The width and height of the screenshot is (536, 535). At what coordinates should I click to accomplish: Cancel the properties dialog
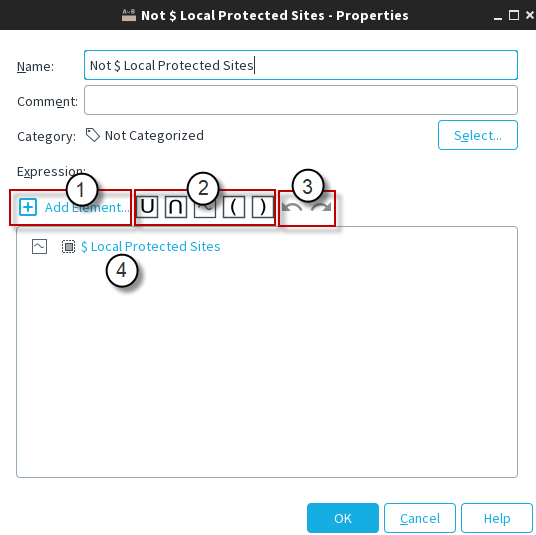coord(420,518)
